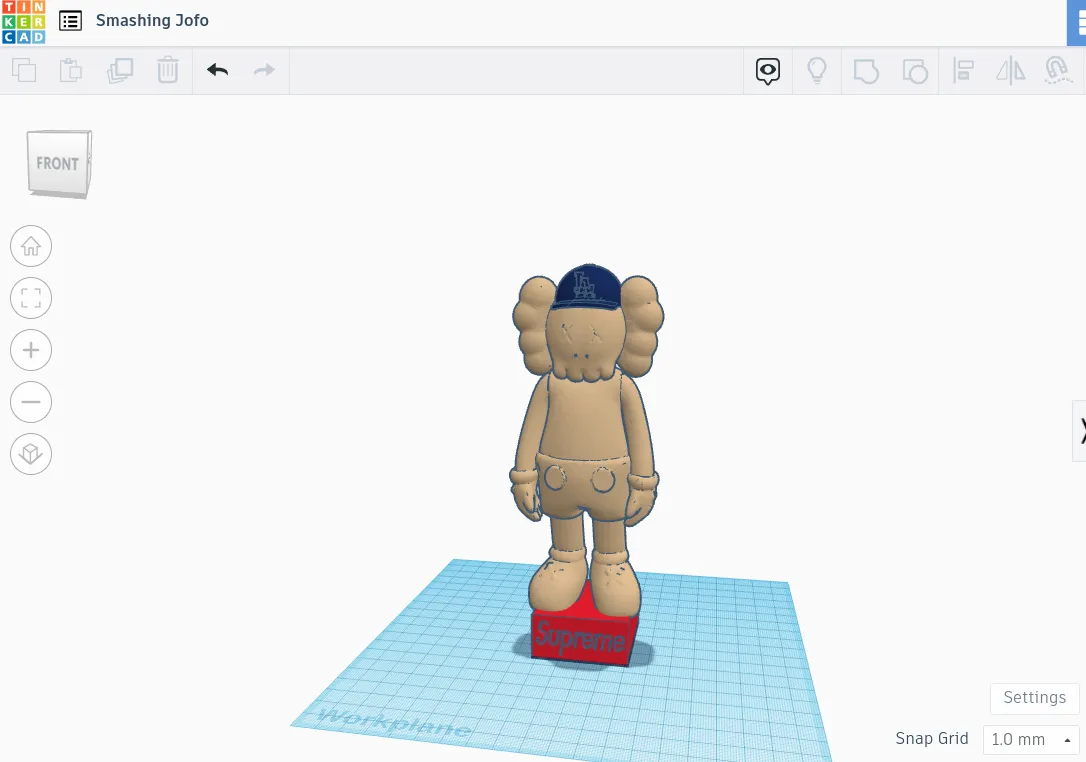The width and height of the screenshot is (1086, 762).
Task: Click the Paste clipboard icon
Action: pos(71,70)
